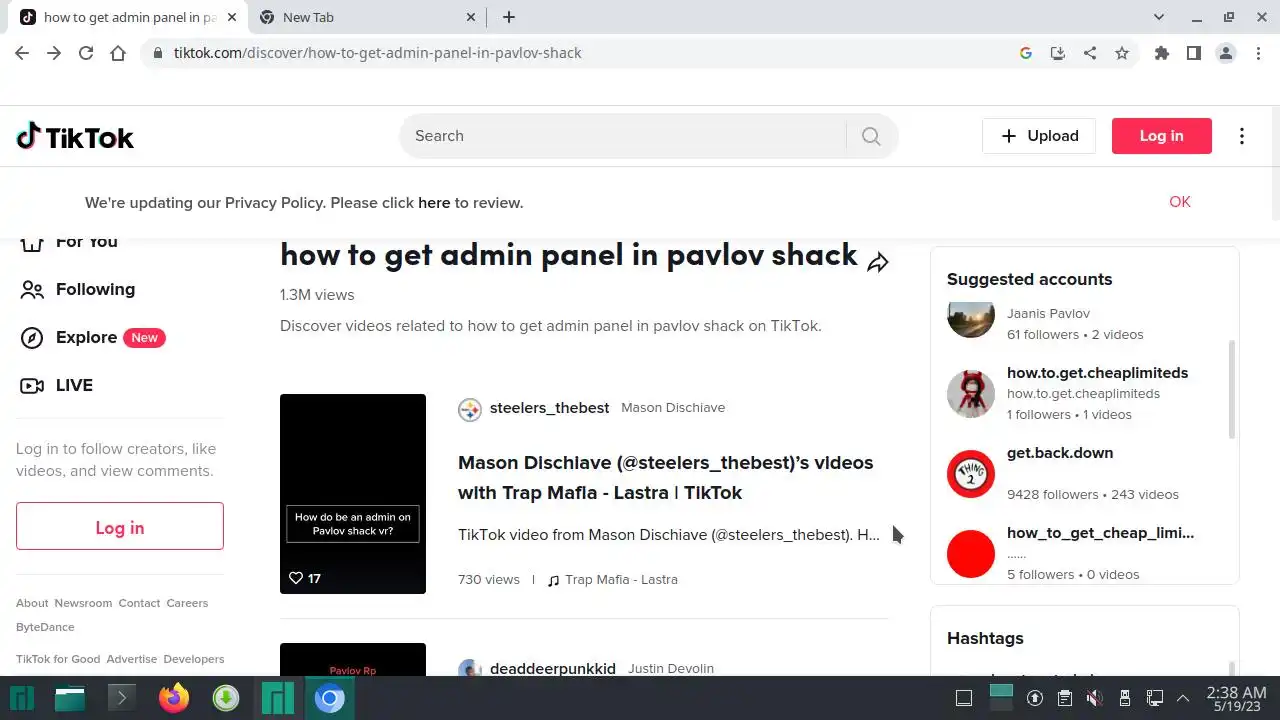Click the get.back.down Thing 2 avatar
Screen dimensions: 1280x720
971,473
